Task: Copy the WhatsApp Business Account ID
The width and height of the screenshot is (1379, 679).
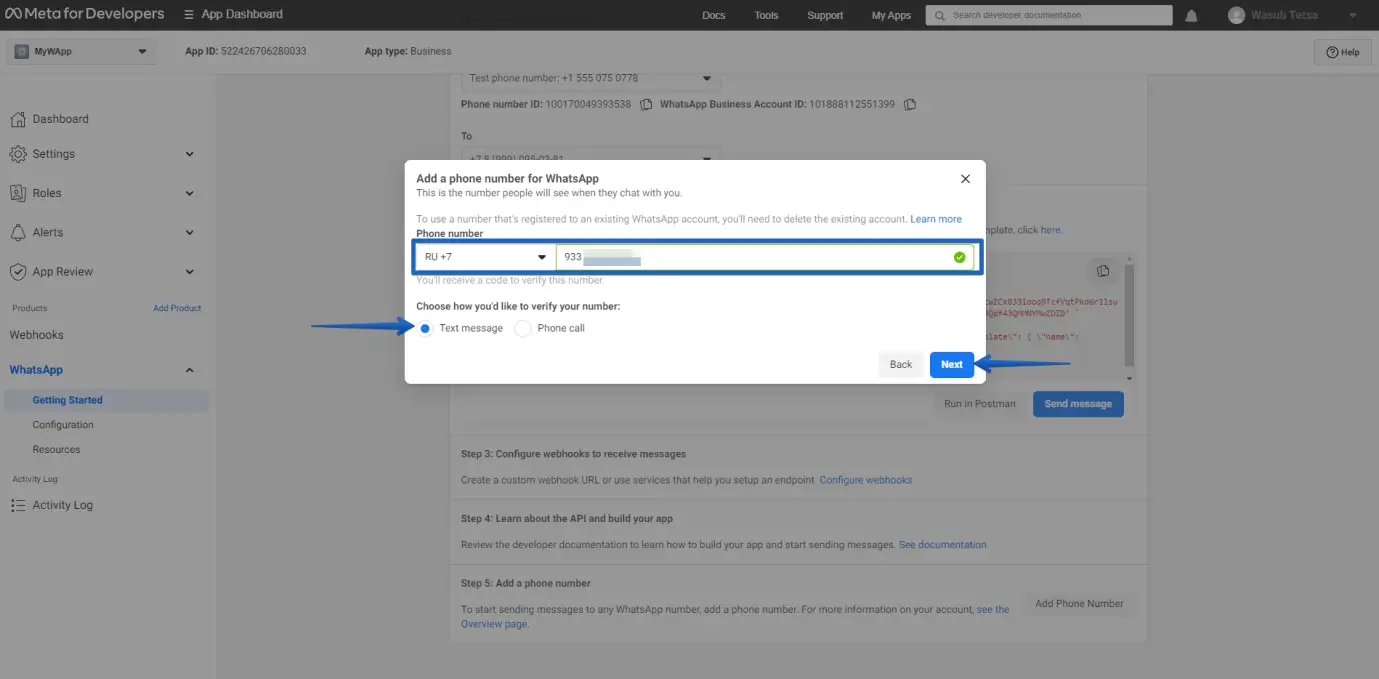Action: tap(910, 104)
